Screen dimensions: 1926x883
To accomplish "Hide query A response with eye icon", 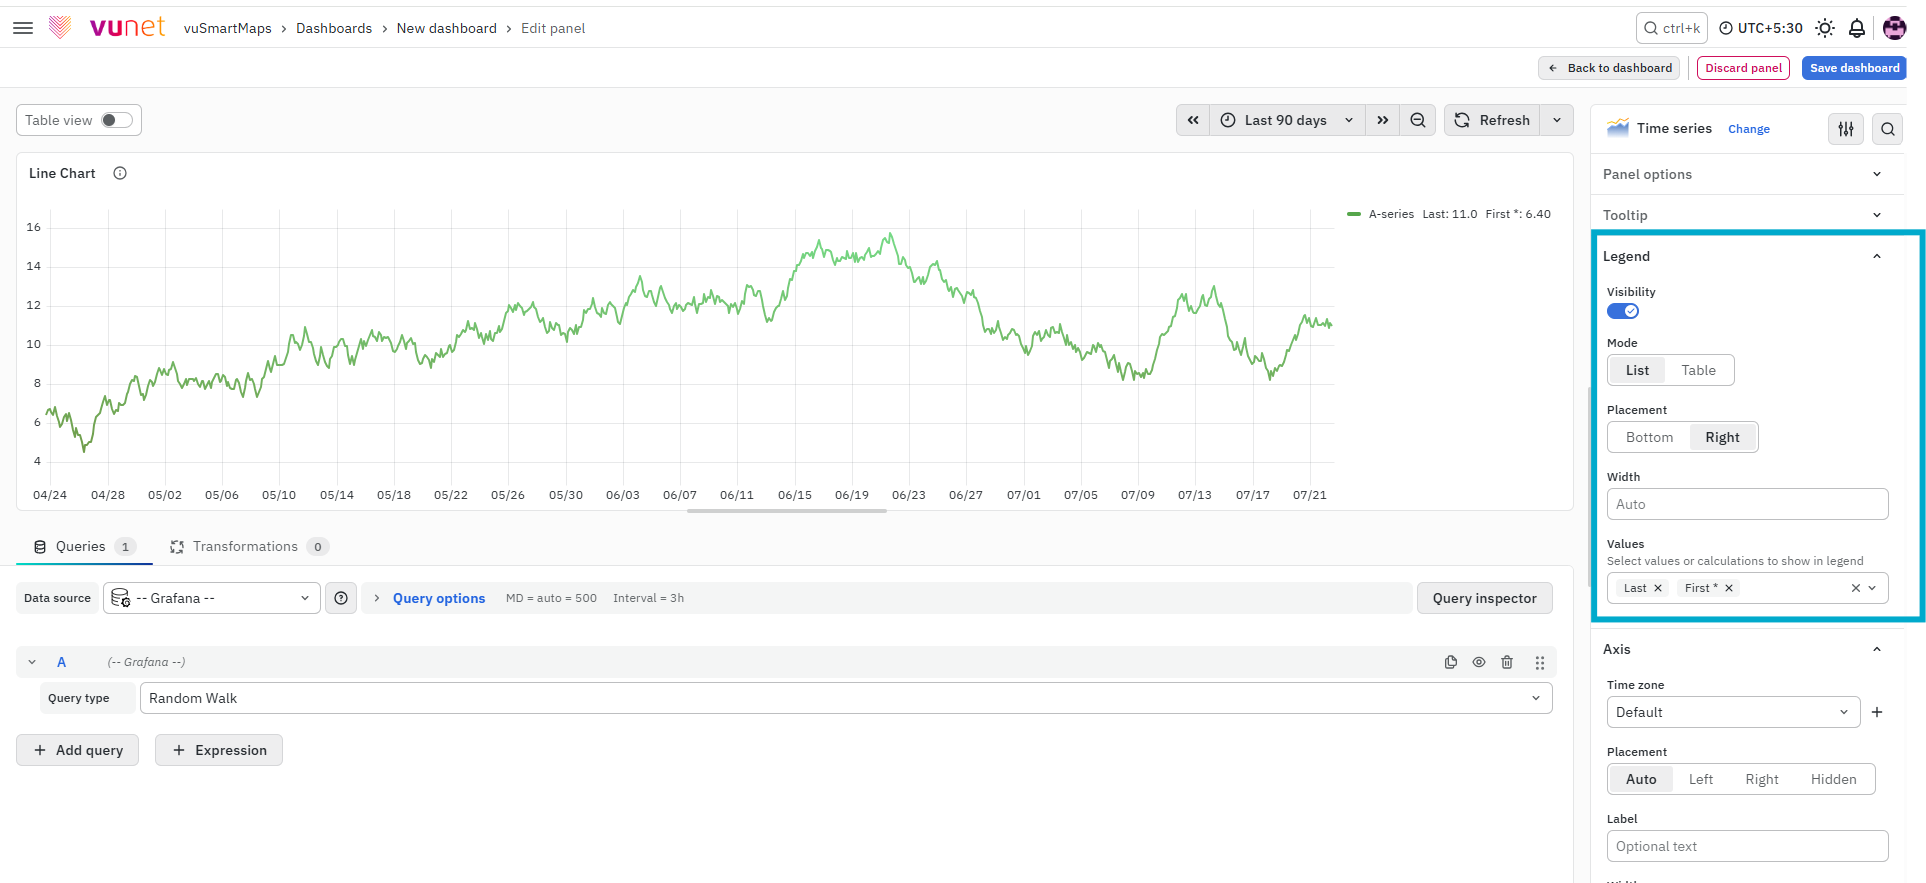I will (x=1479, y=662).
